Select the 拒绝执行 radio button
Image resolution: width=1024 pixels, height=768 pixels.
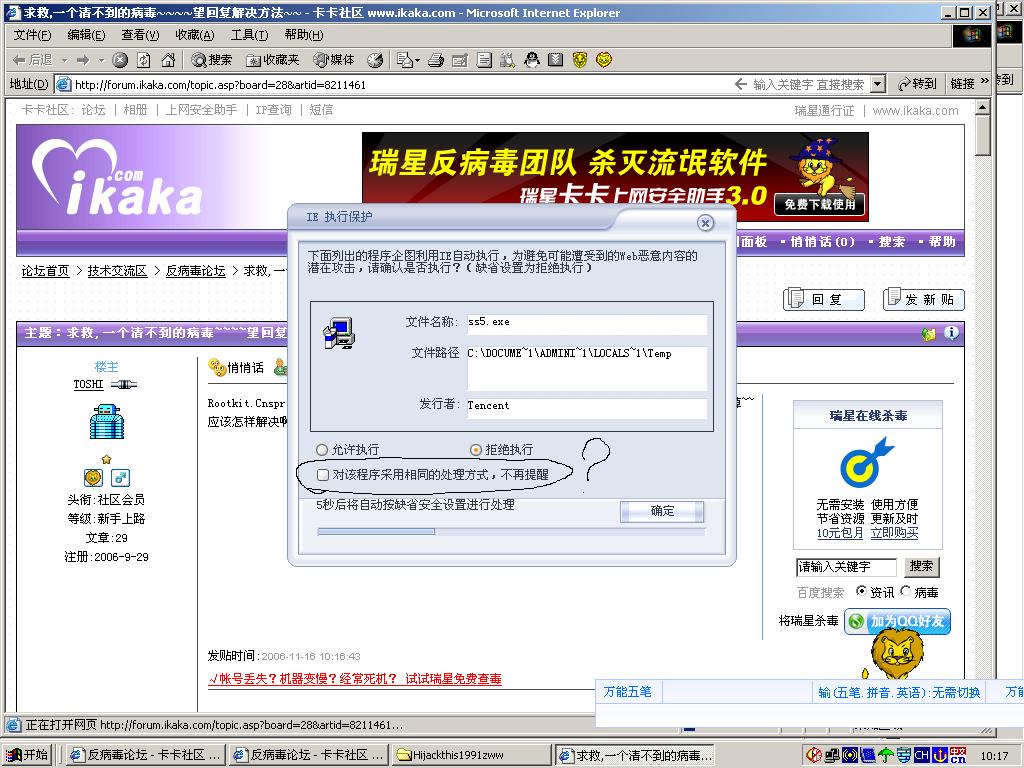pos(476,450)
